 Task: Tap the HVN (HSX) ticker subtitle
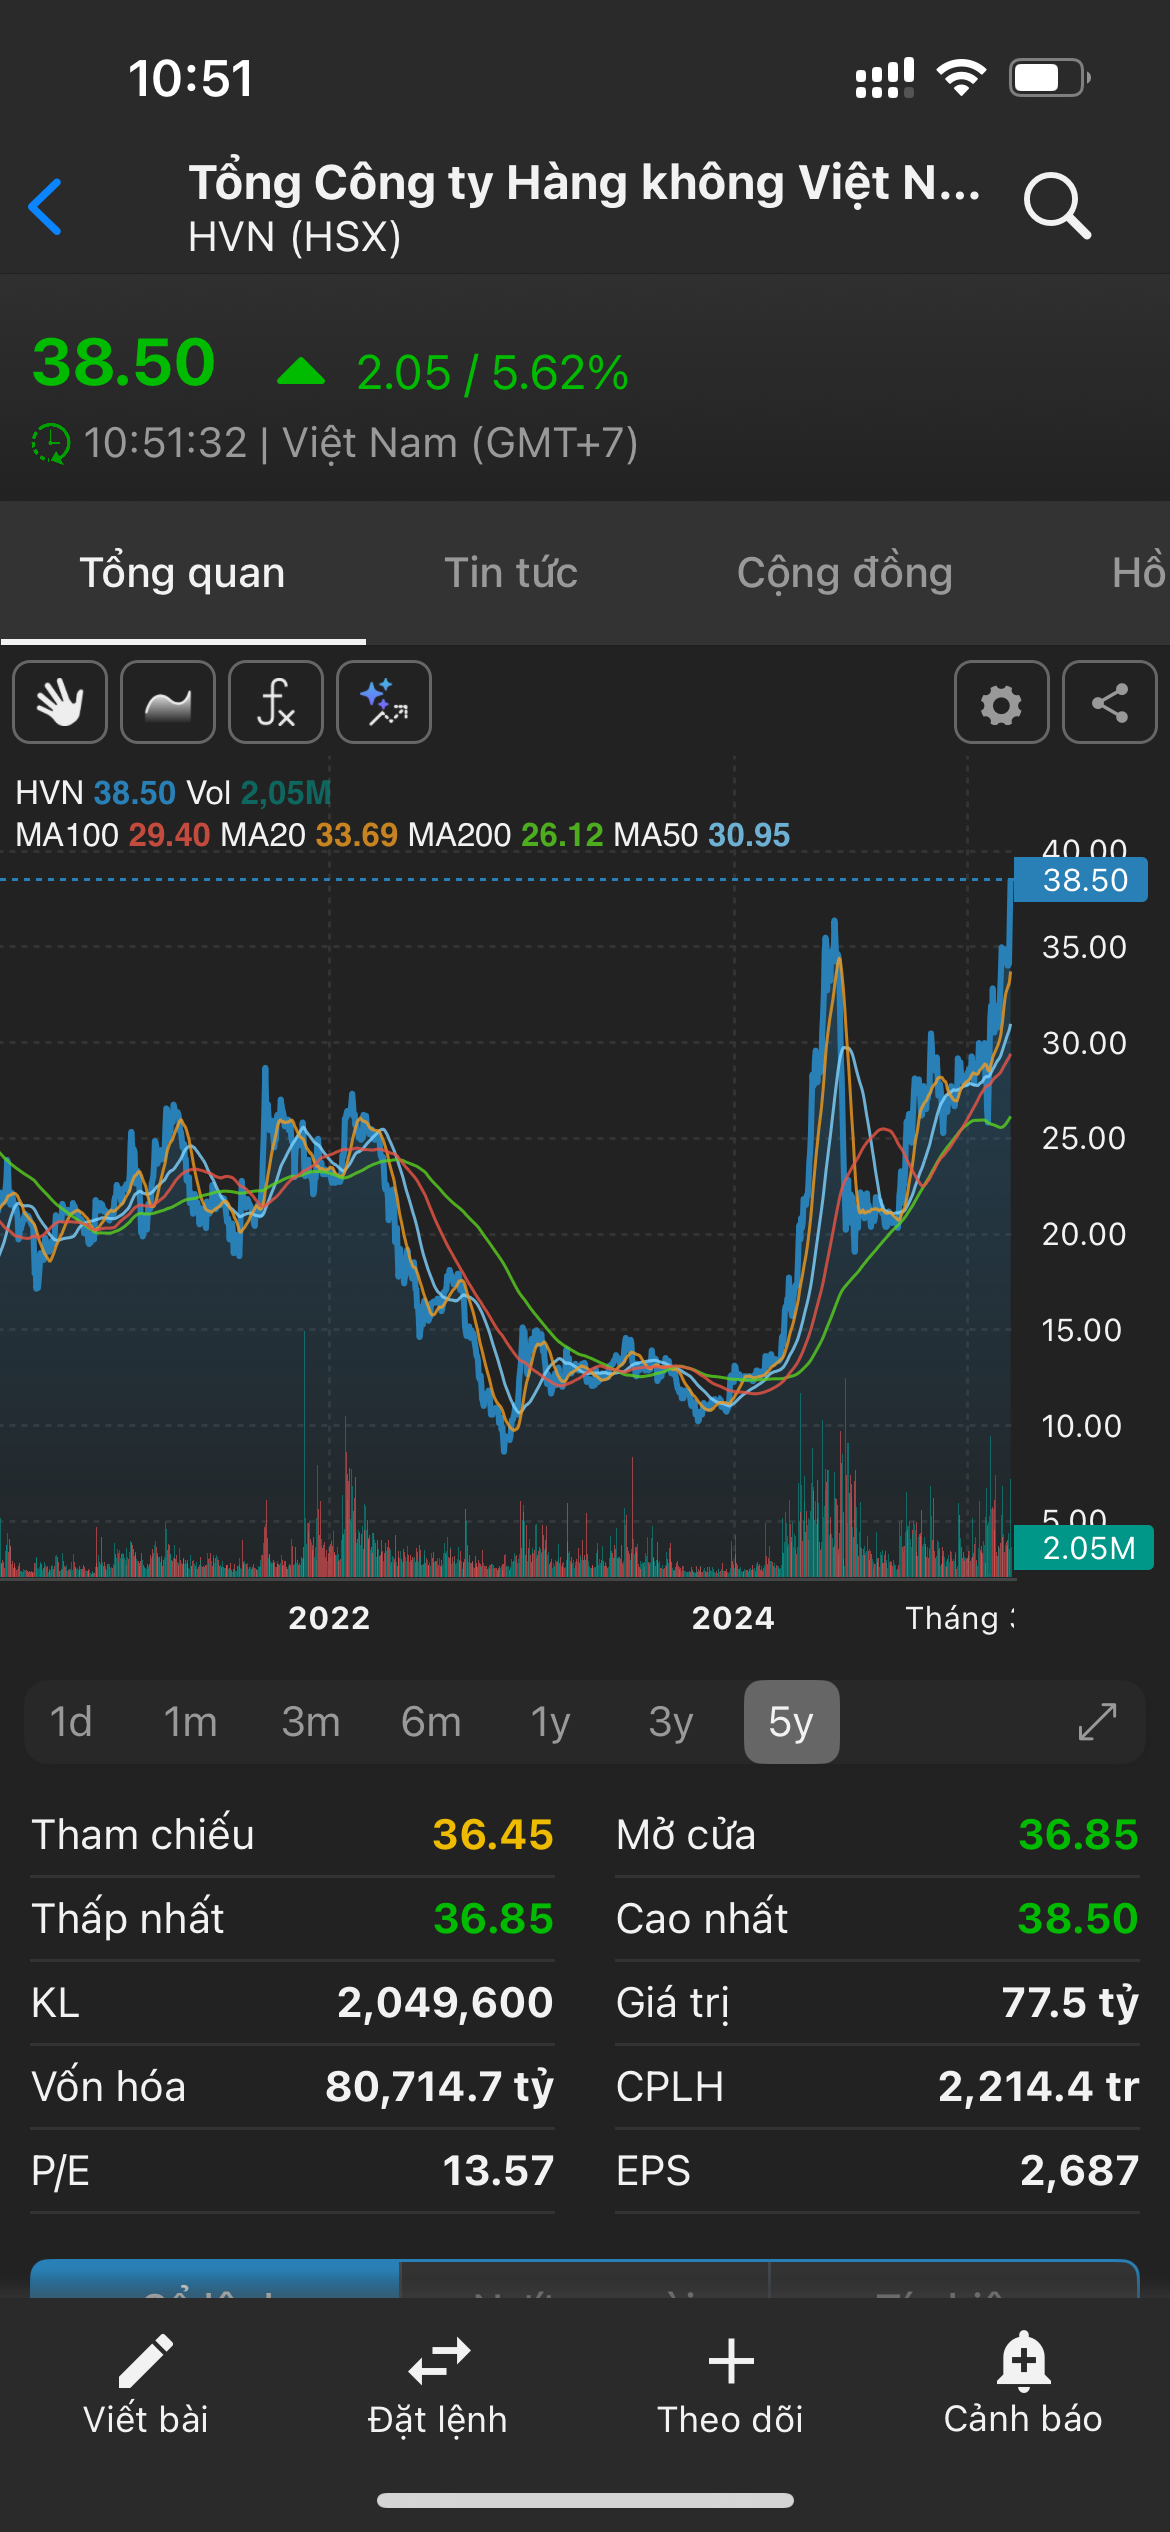coord(295,237)
